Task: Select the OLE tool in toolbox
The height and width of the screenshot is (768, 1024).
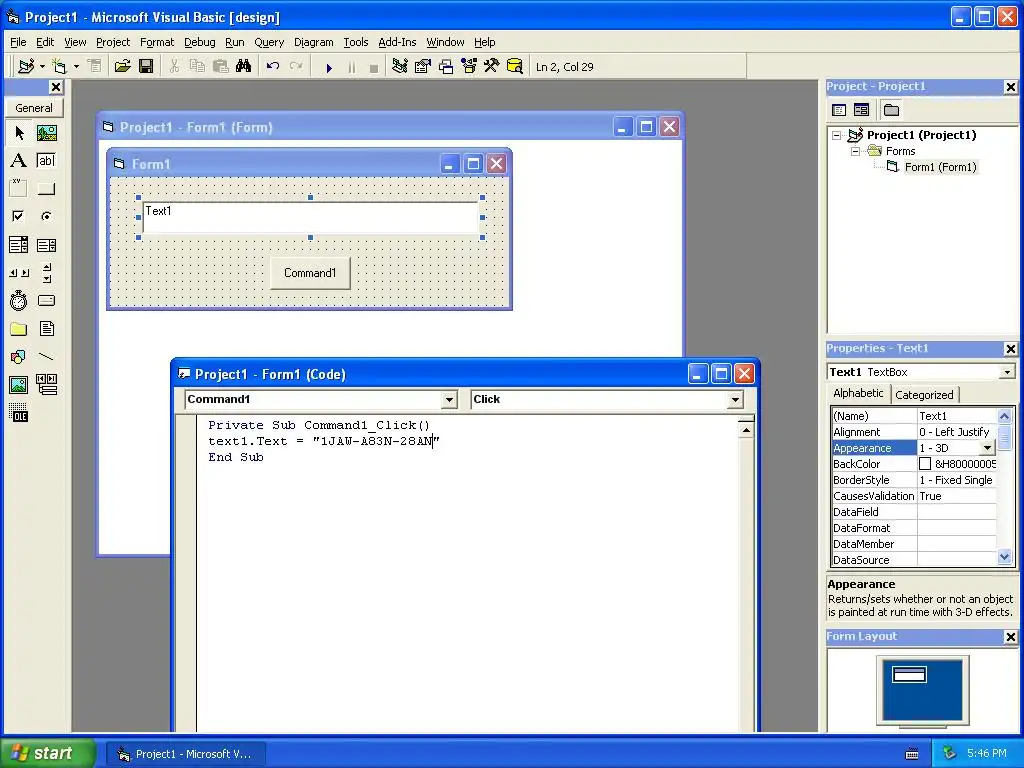Action: [x=18, y=412]
